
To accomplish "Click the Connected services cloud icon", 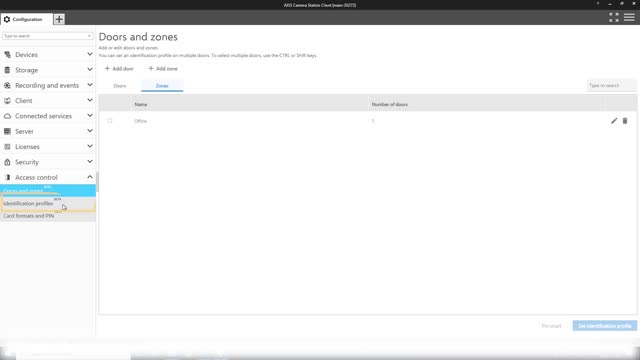I will pos(7,116).
